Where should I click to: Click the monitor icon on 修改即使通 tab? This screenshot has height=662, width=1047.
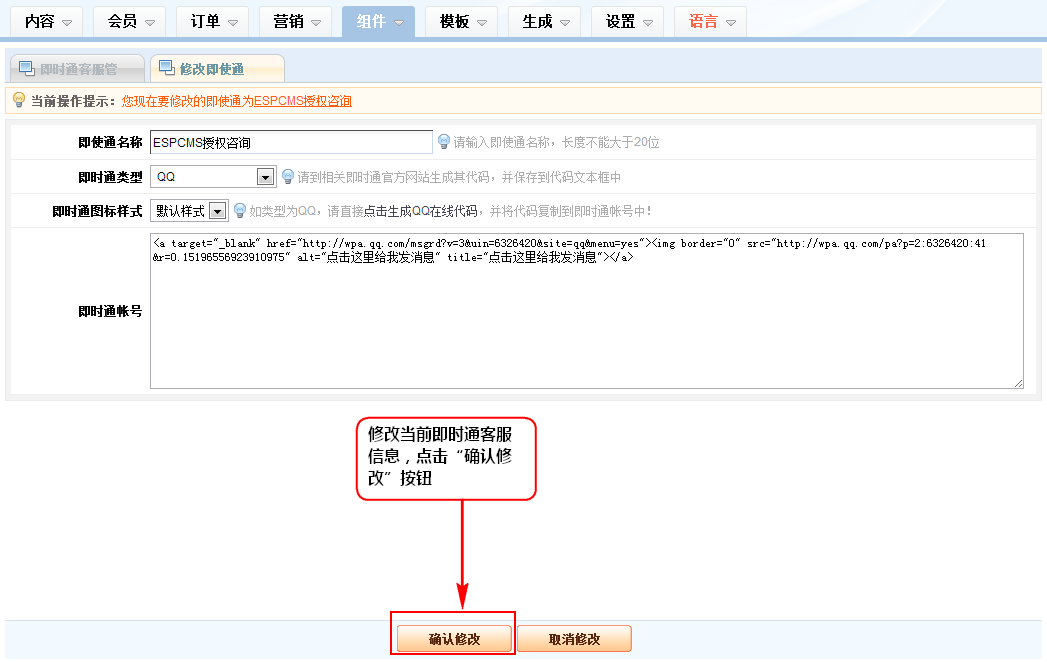[x=166, y=68]
